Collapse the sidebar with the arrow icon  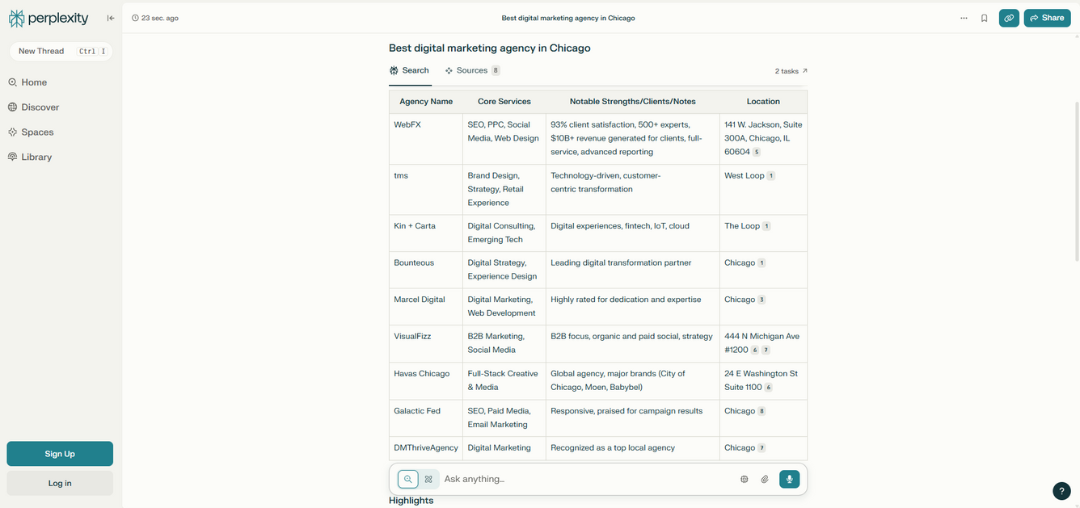click(110, 18)
